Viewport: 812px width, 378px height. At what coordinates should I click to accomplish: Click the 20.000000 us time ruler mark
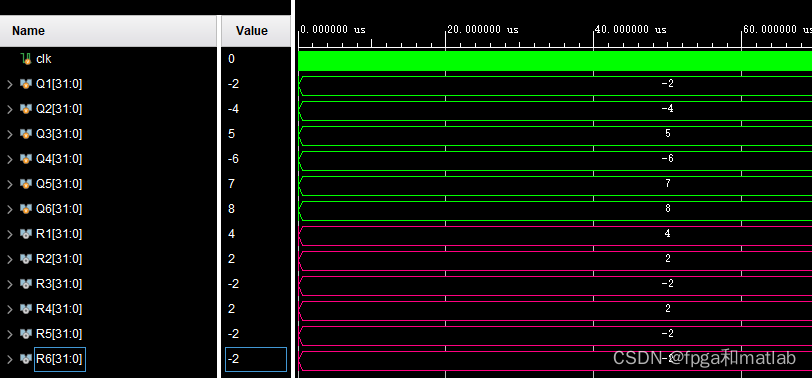pyautogui.click(x=483, y=30)
